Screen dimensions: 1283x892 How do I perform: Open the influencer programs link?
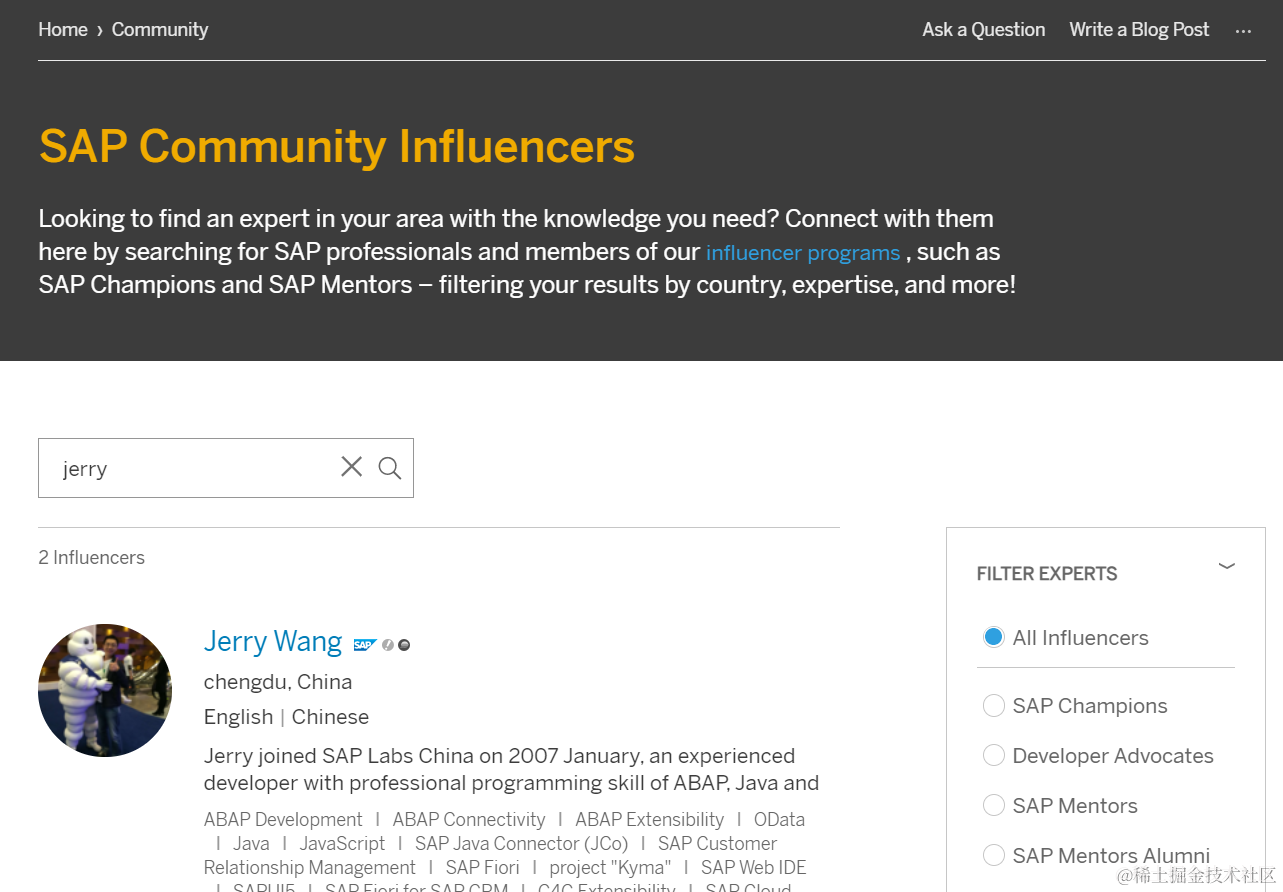(803, 253)
